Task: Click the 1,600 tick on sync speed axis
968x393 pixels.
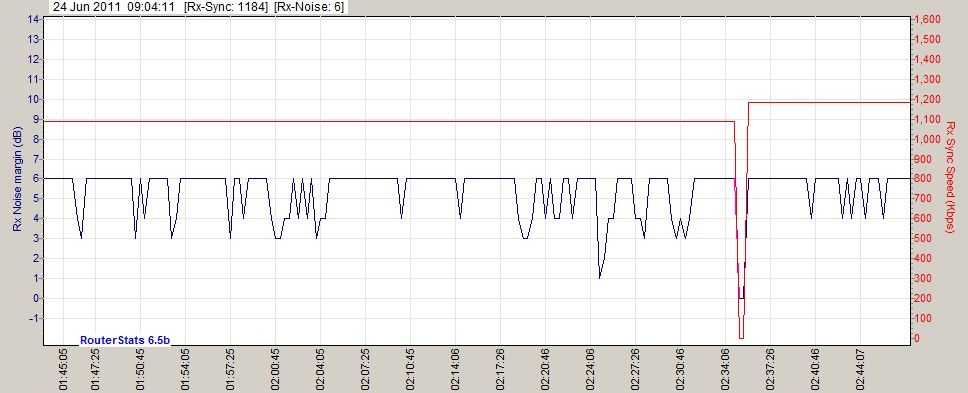Action: (x=928, y=19)
